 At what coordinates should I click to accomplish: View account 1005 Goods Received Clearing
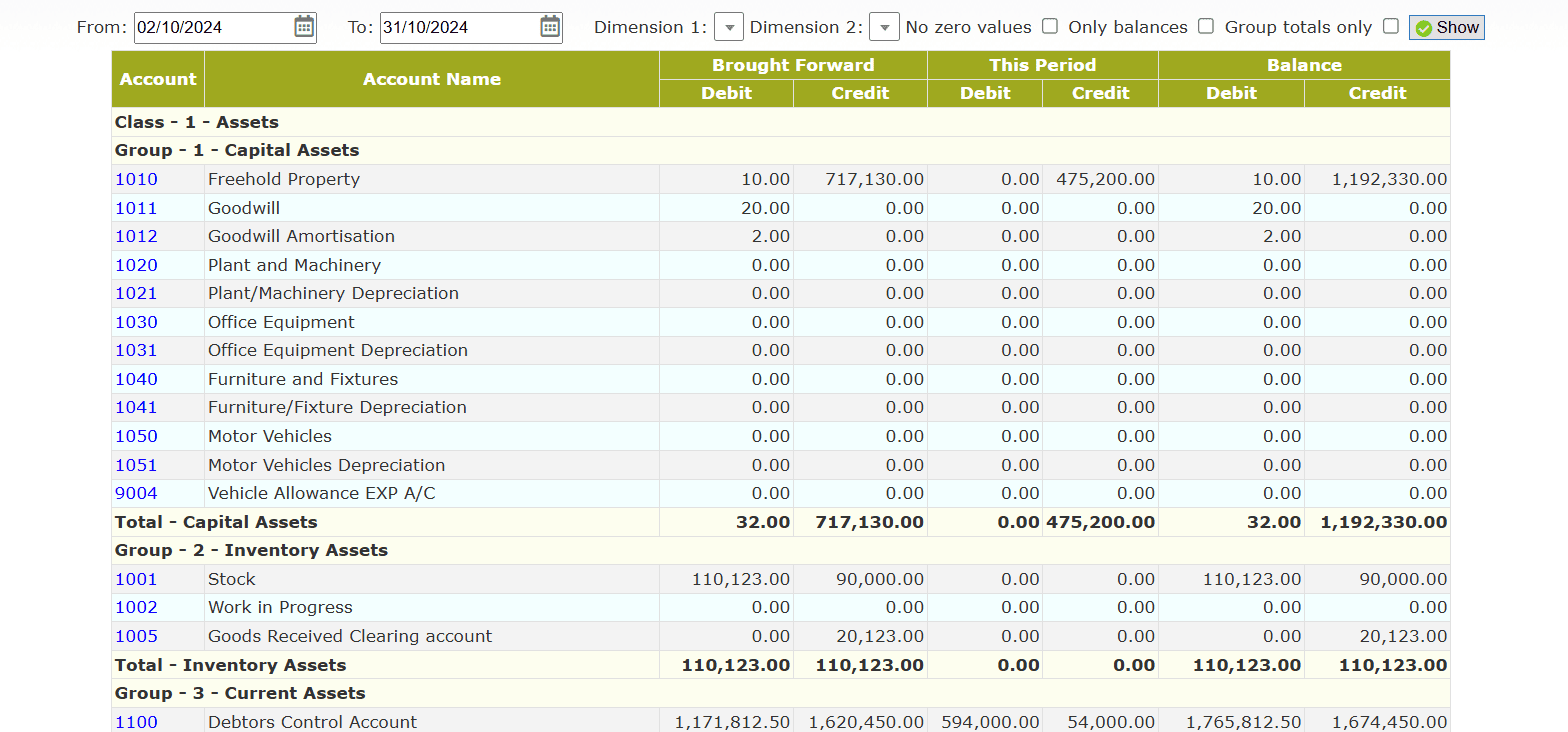(x=136, y=636)
